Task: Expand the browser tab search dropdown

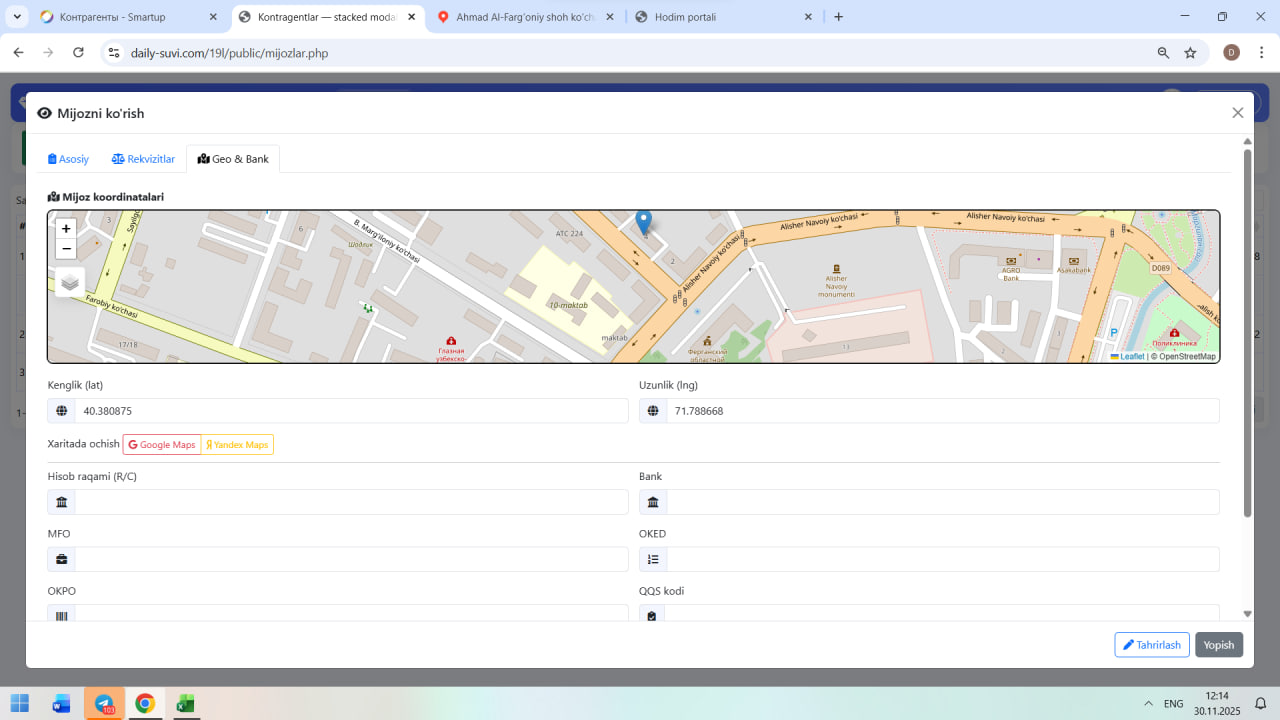Action: pyautogui.click(x=17, y=17)
